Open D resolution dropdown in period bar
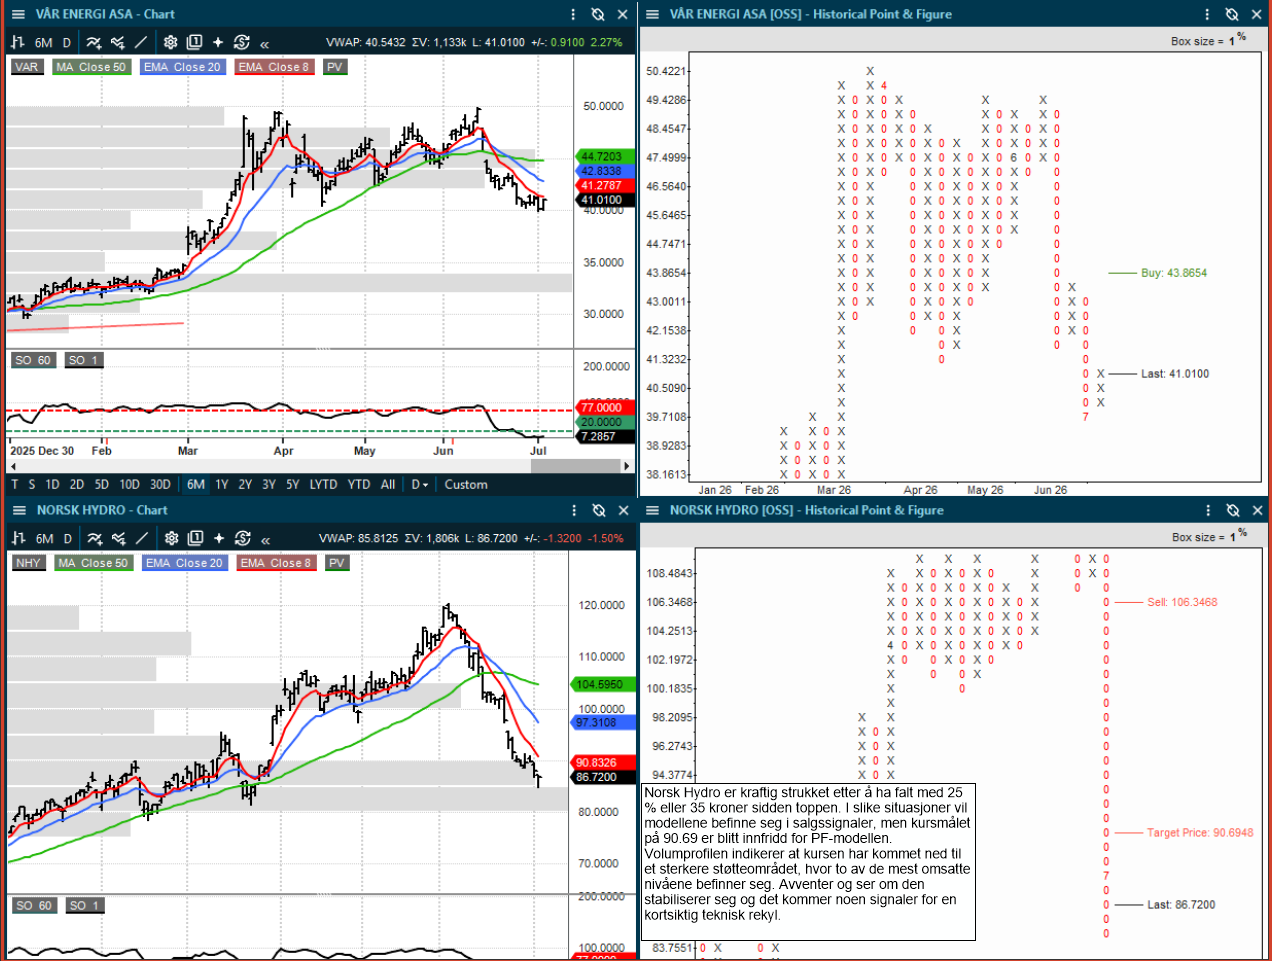Screen dimensions: 1272x961 420,484
